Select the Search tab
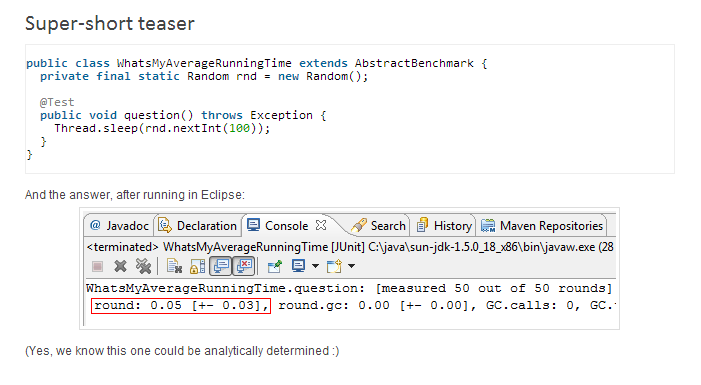The height and width of the screenshot is (385, 701). tap(378, 226)
